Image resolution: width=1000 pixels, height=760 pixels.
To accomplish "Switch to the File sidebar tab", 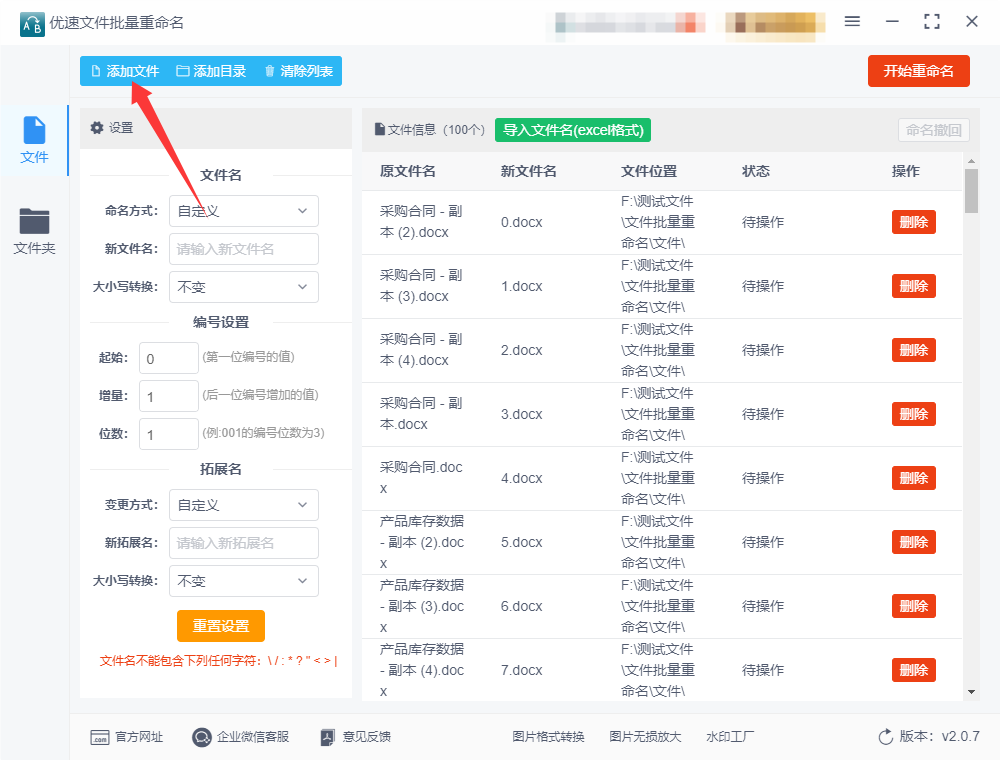I will coord(34,140).
